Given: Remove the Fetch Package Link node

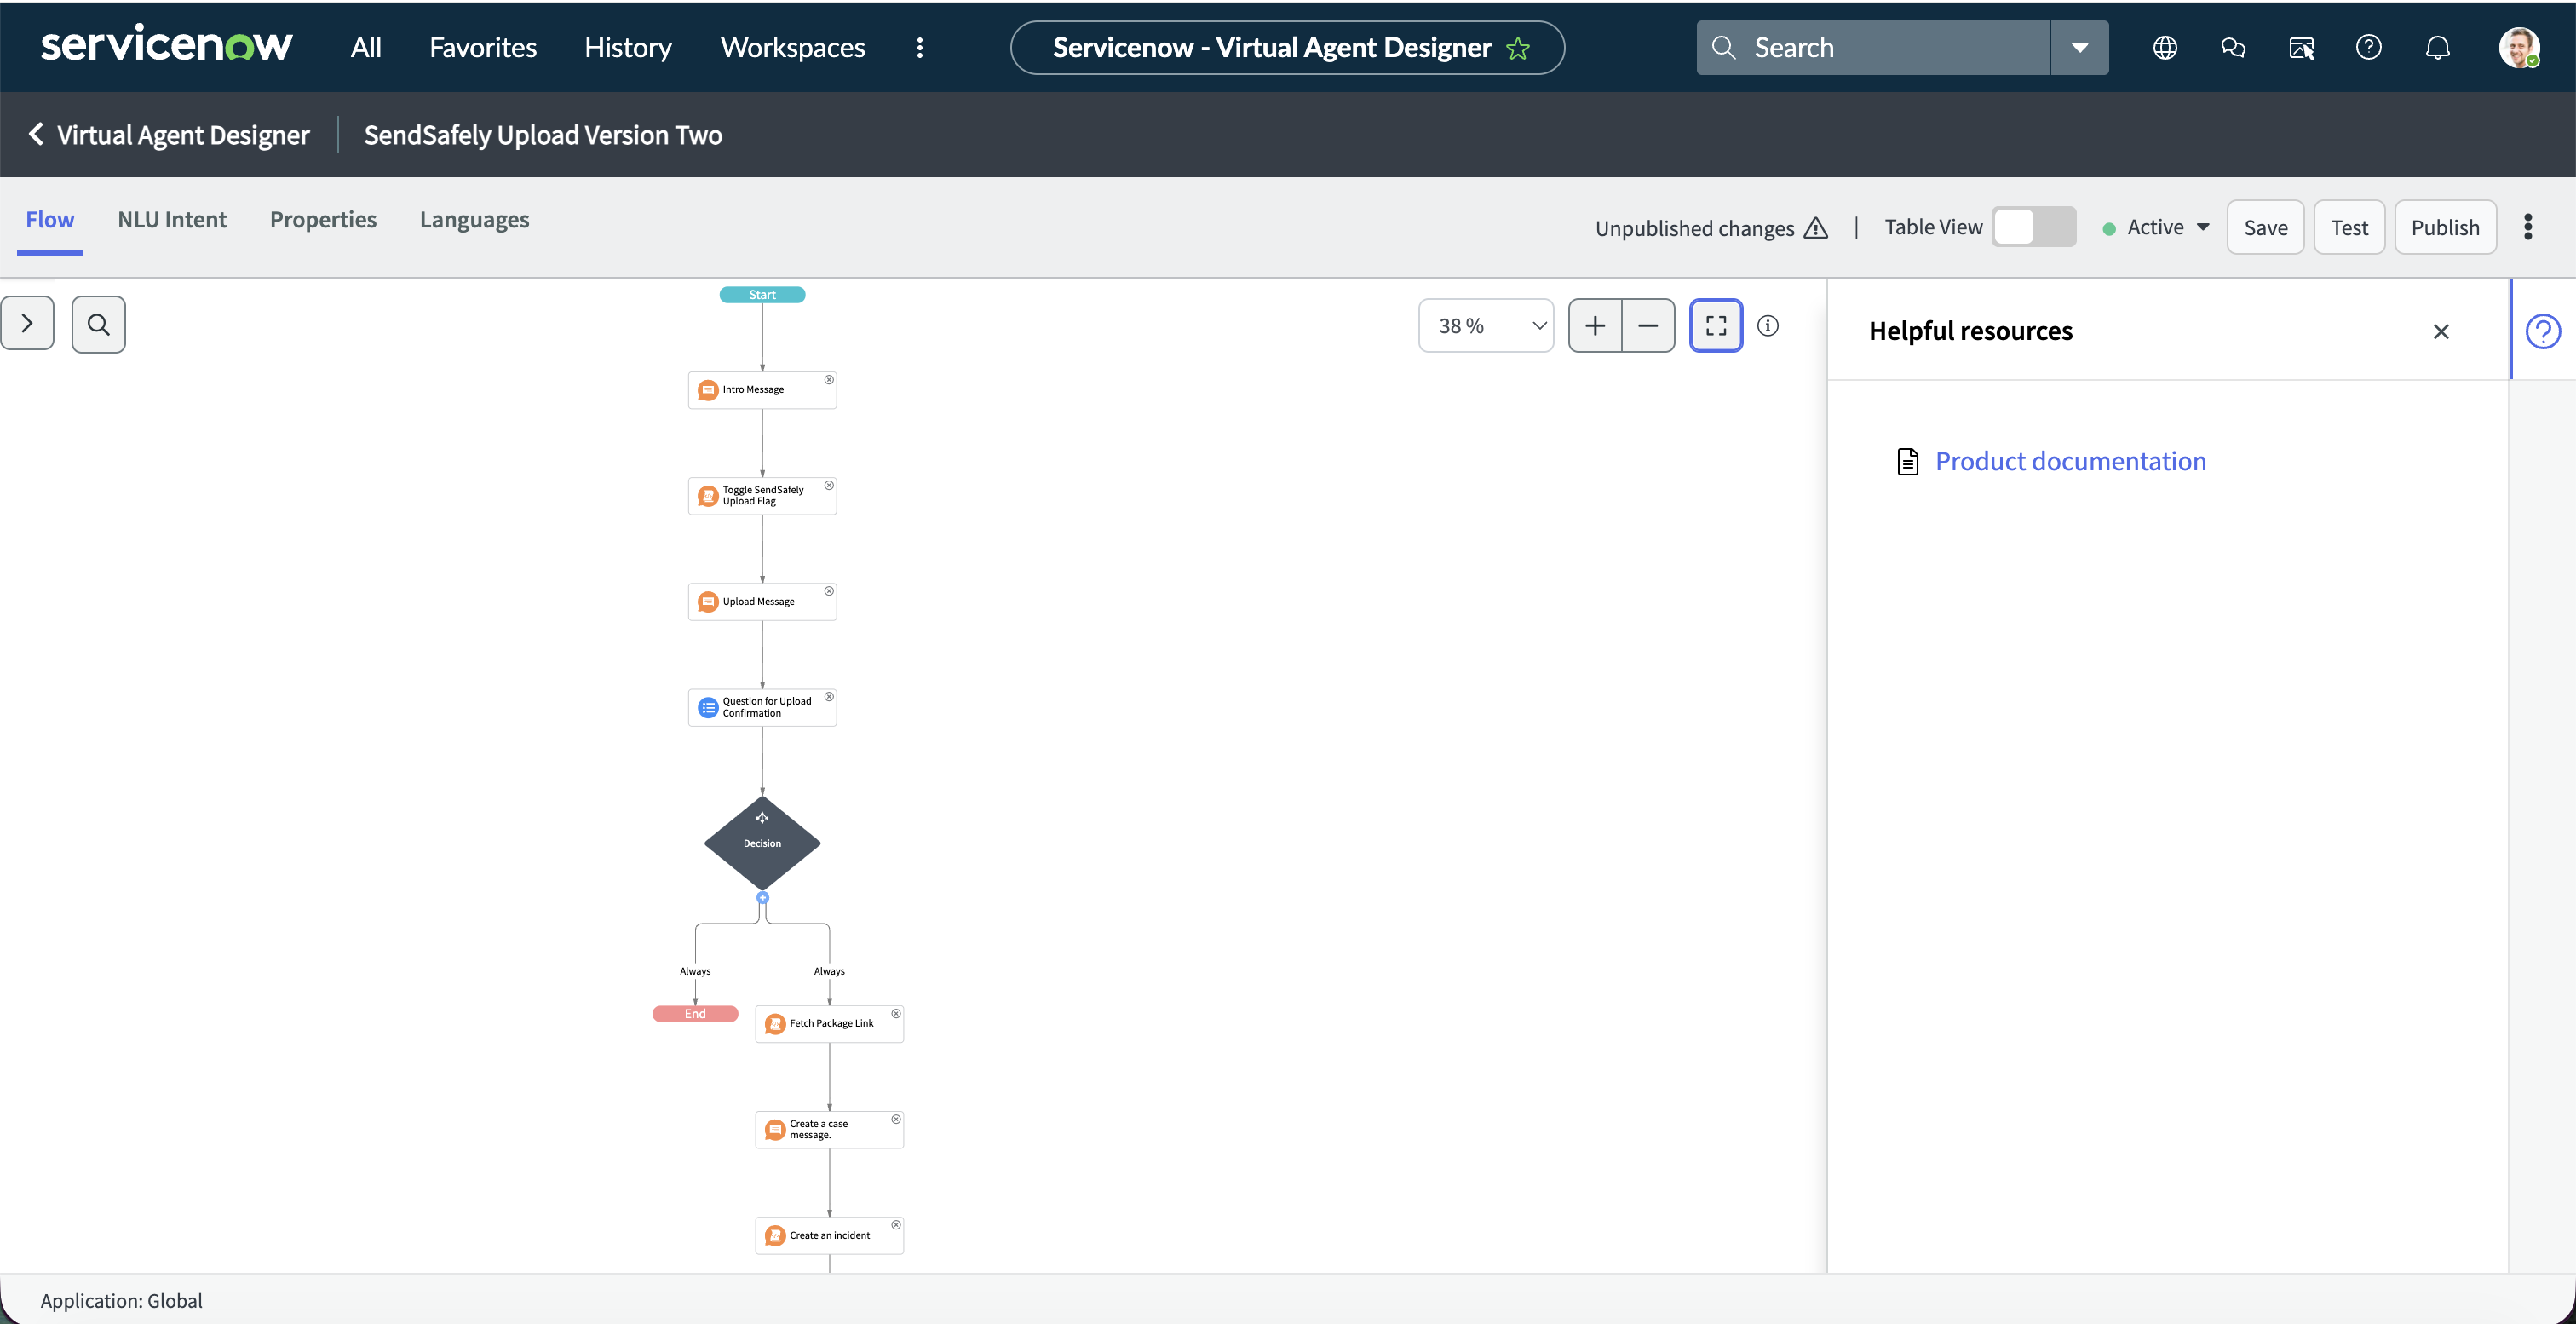Looking at the screenshot, I should pyautogui.click(x=896, y=1014).
